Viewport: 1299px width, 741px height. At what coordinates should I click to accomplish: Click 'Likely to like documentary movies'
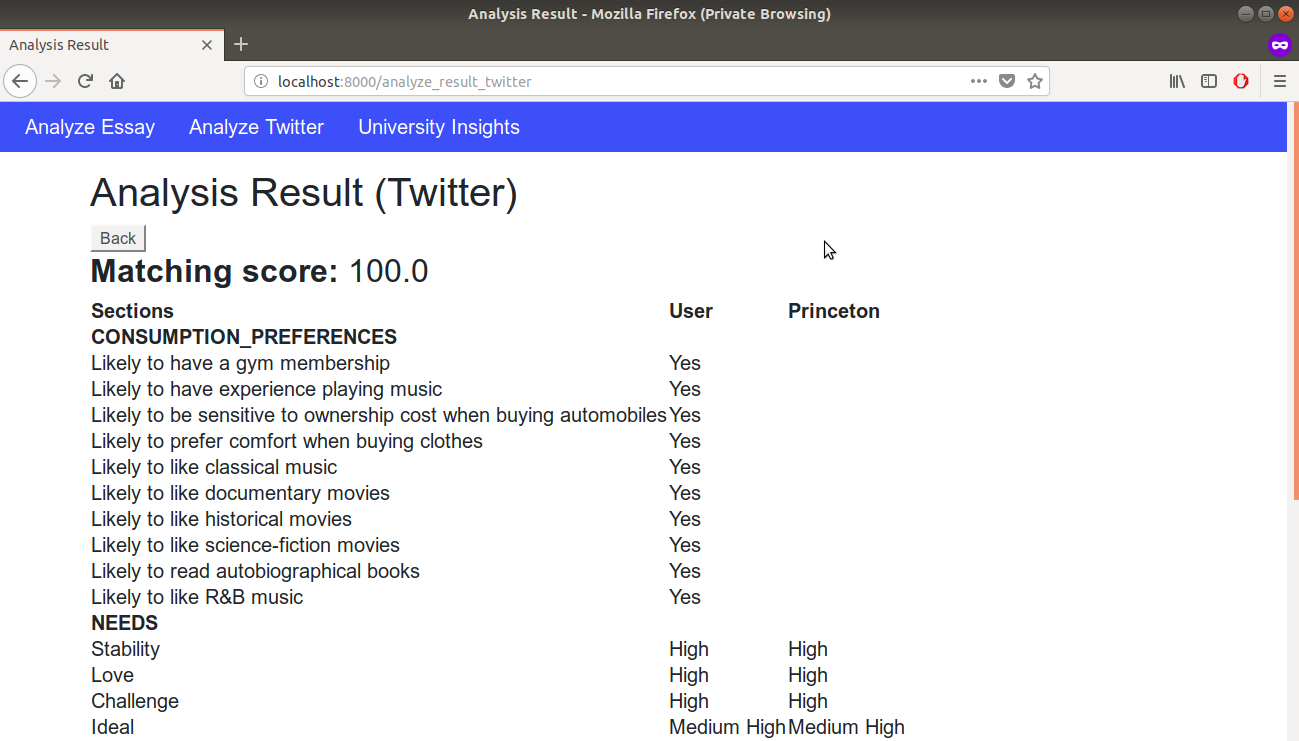pos(240,493)
